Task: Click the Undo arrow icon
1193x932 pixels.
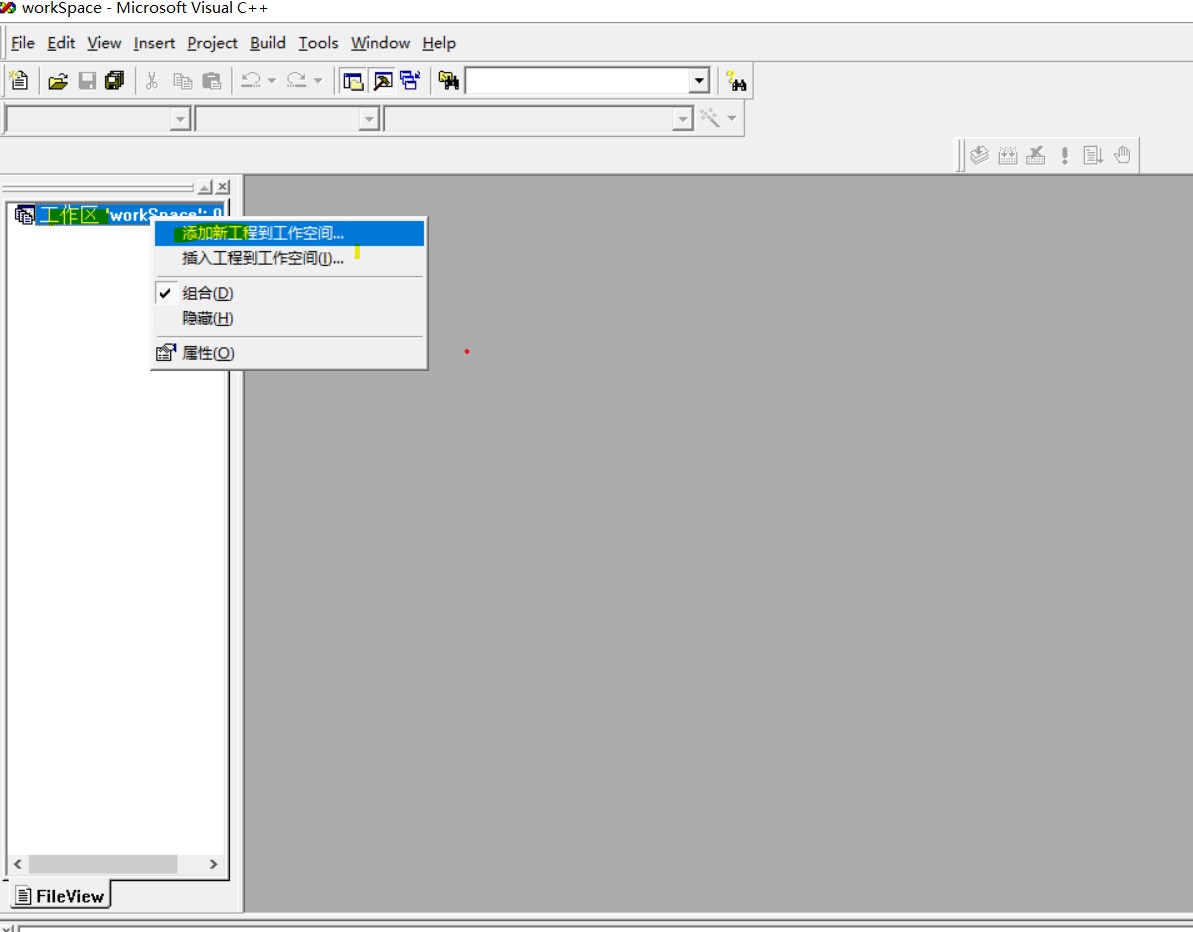Action: [250, 81]
